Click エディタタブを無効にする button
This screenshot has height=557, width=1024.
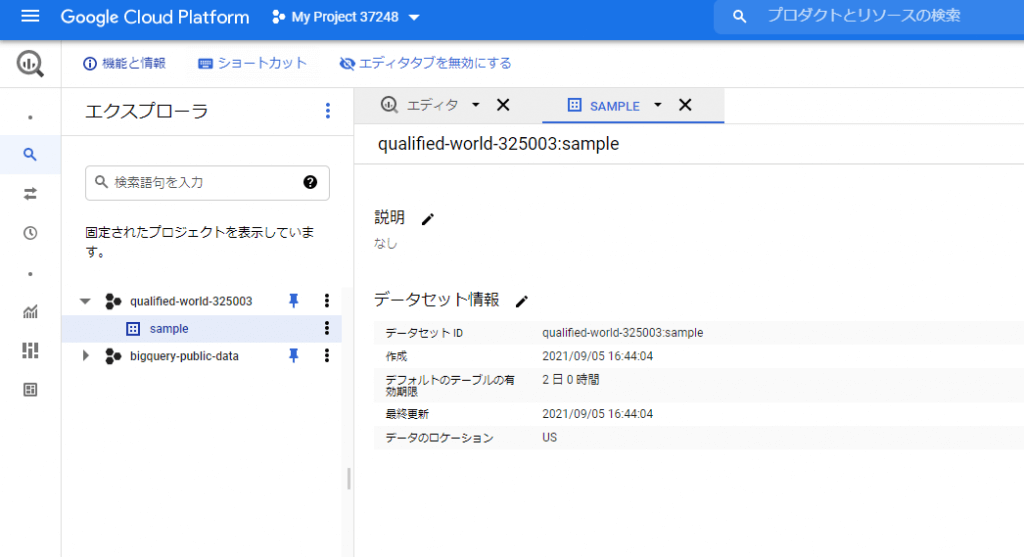[425, 63]
